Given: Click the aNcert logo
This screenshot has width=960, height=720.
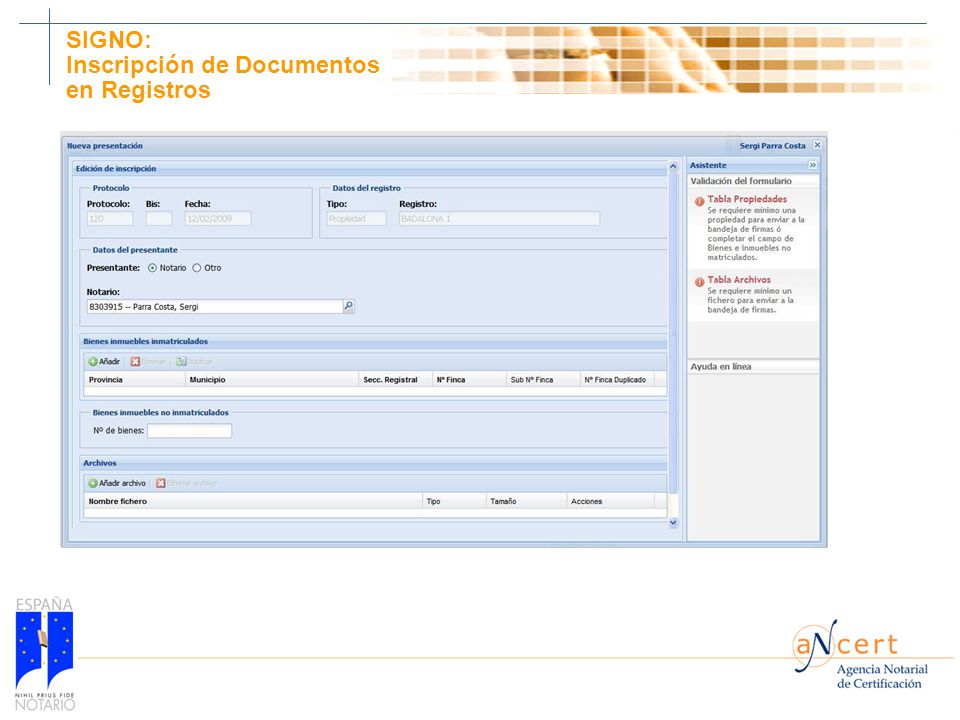Looking at the screenshot, I should click(x=861, y=654).
